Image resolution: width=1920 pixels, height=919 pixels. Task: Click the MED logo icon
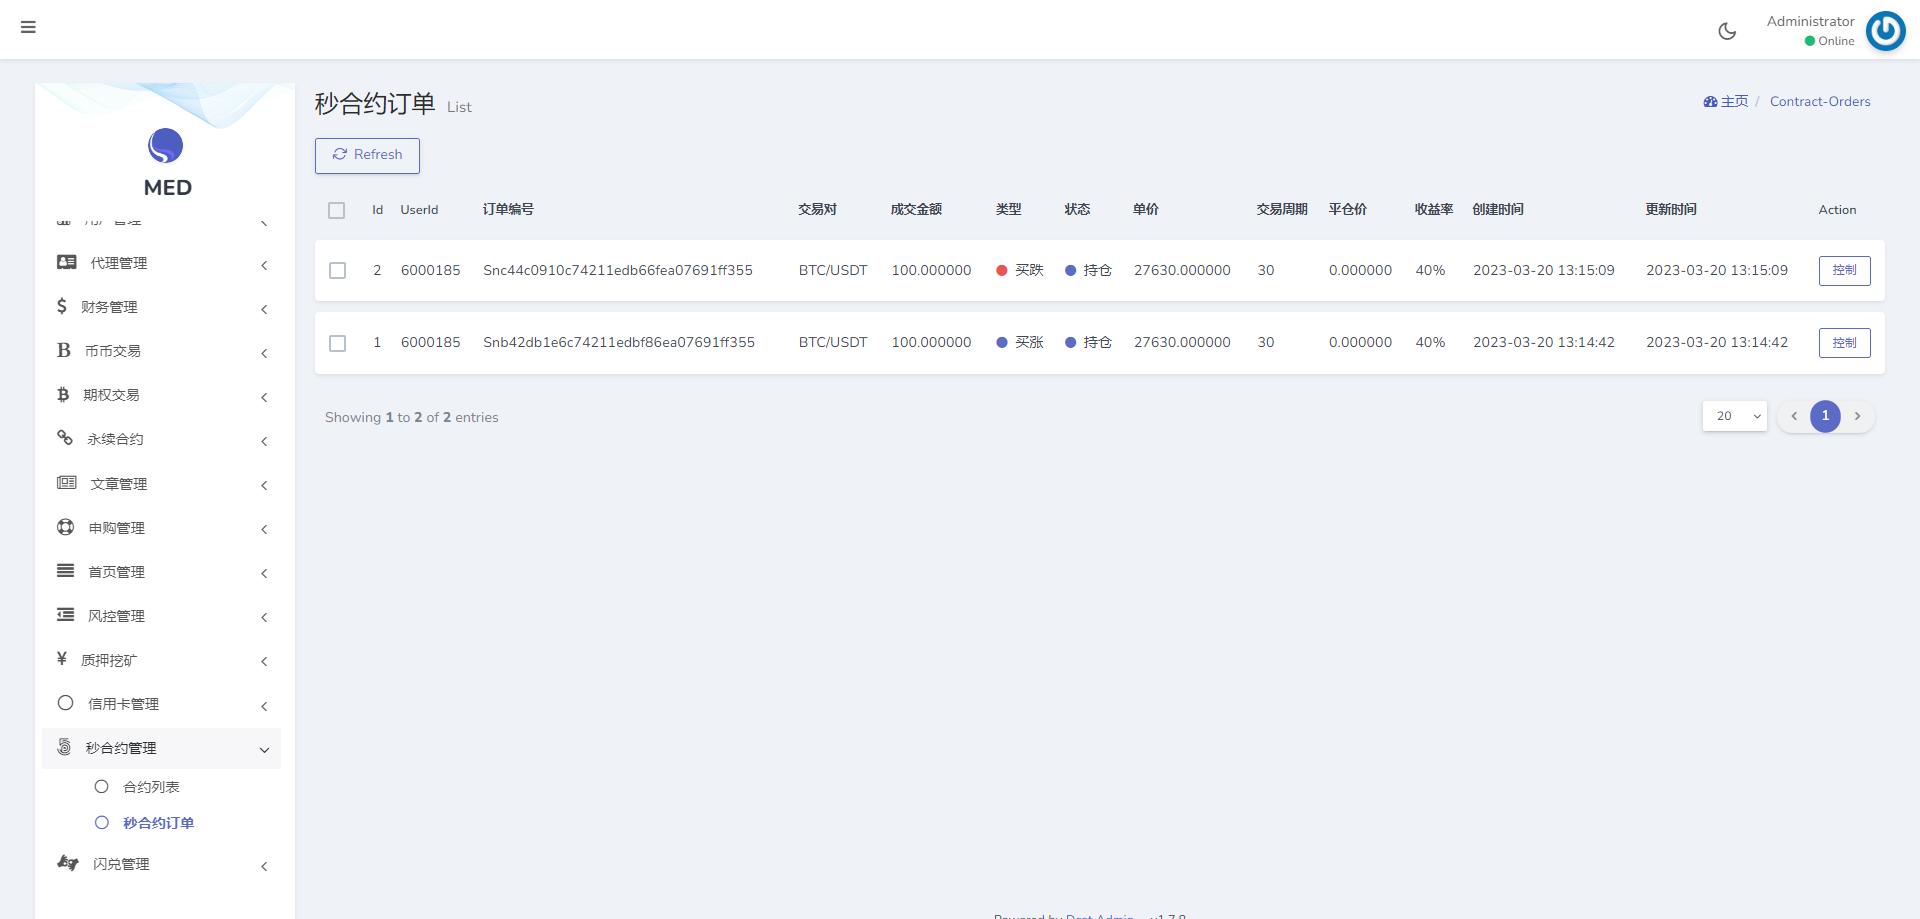pos(166,146)
